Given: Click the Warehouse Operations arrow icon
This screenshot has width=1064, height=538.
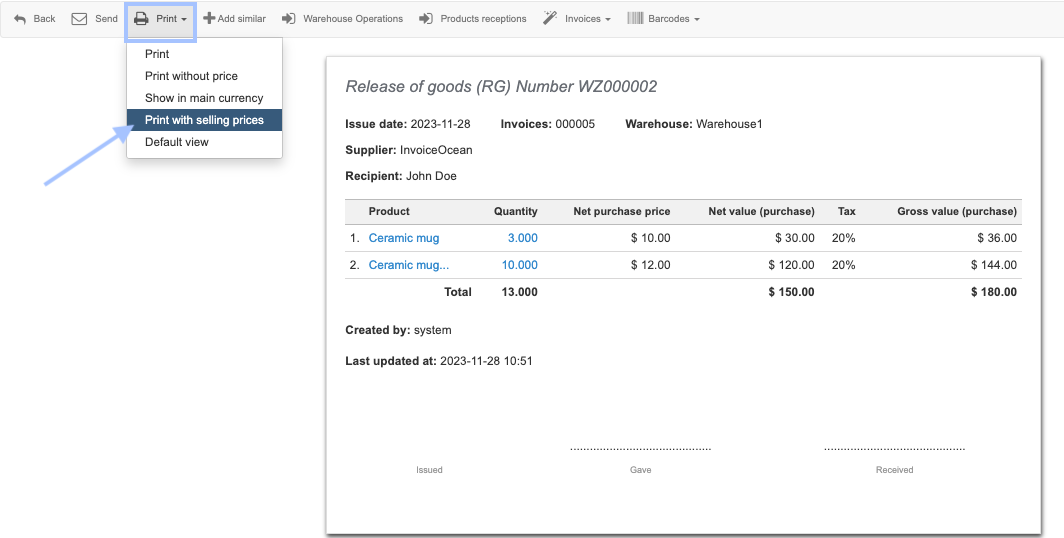Looking at the screenshot, I should click(288, 19).
